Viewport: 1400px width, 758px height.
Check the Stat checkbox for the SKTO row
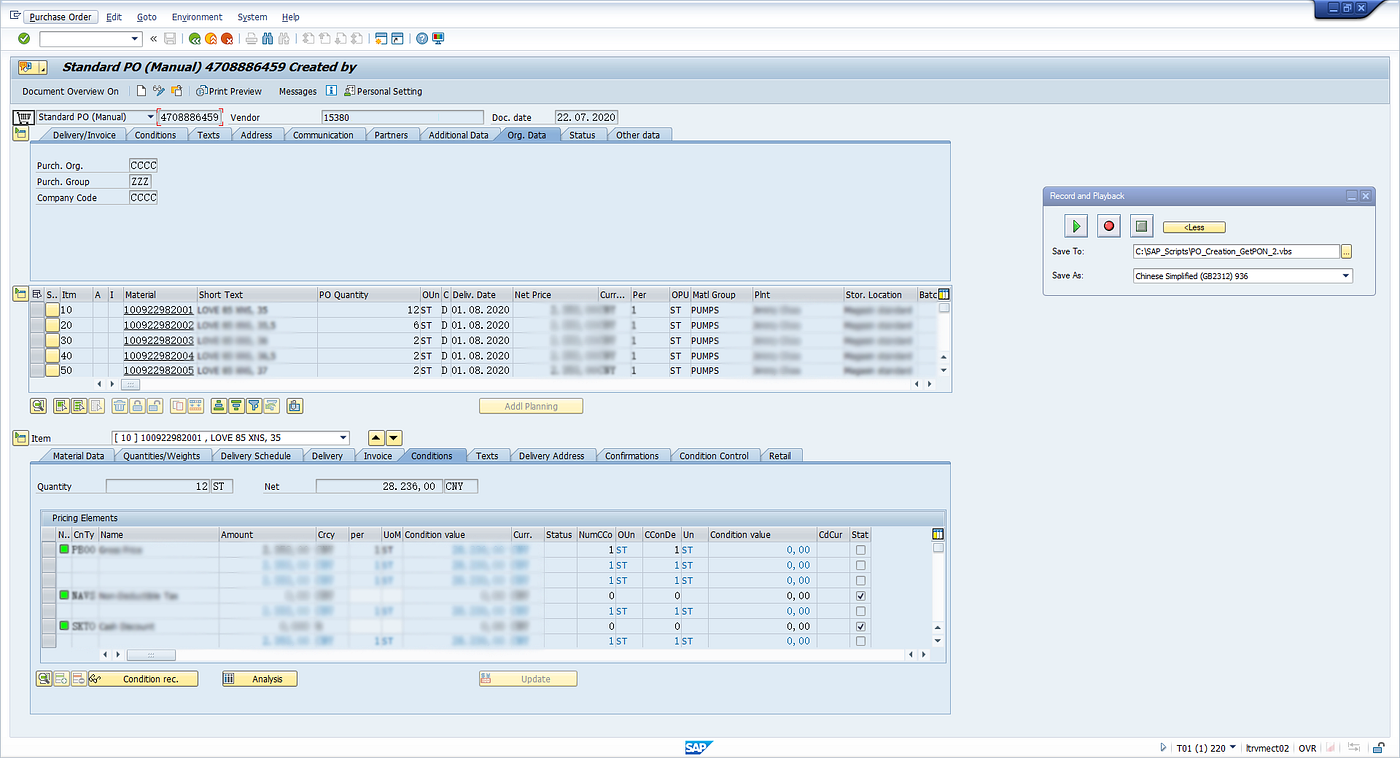coord(858,626)
